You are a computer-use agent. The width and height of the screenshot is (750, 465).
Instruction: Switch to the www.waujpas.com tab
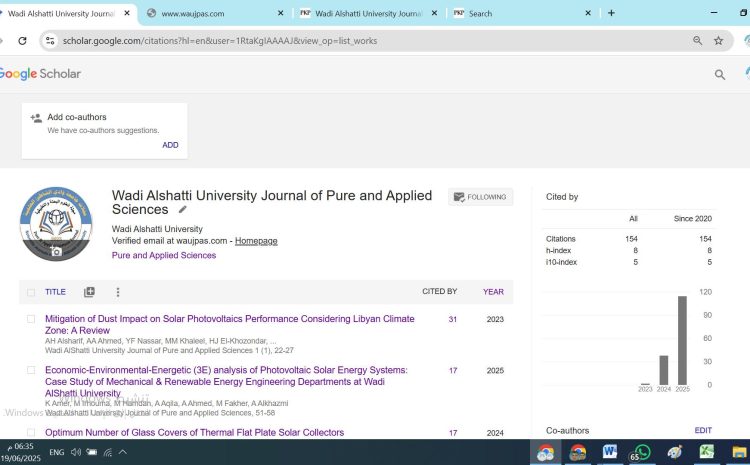[213, 13]
